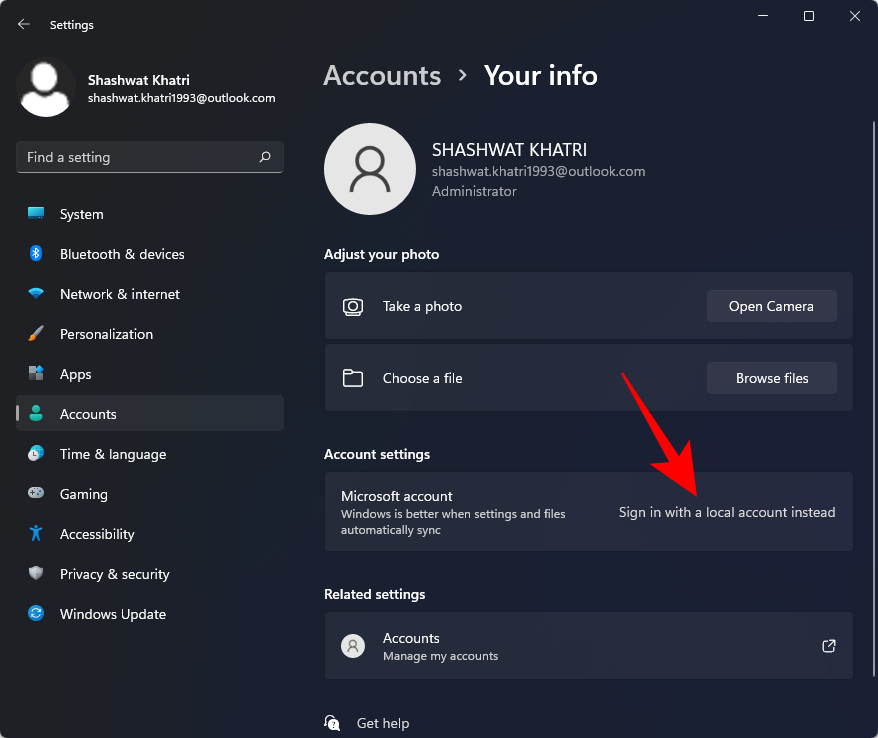Switch to Apps settings
The height and width of the screenshot is (738, 878).
point(36,374)
